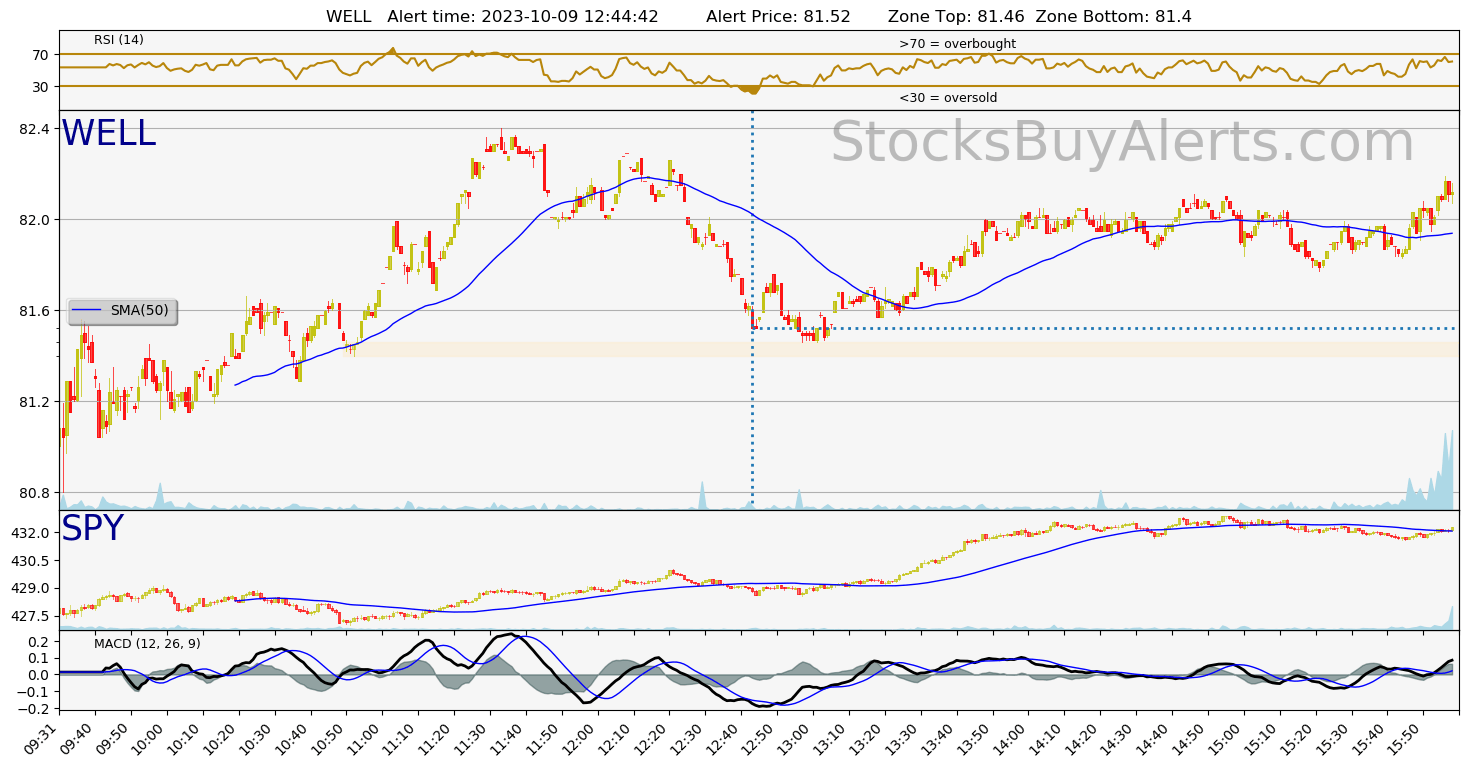
Task: Click the 0.0 label on MACD axis
Action: tap(38, 675)
